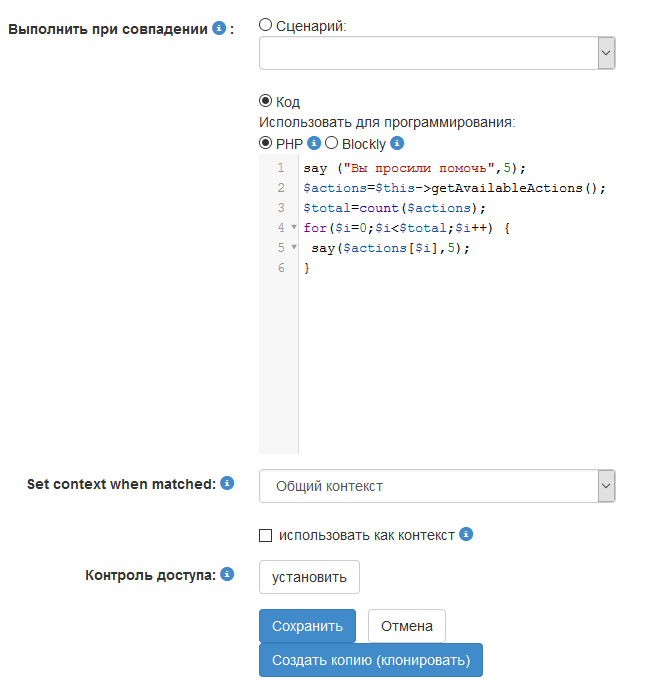
Task: Click the "Сохранить" button
Action: pos(307,626)
